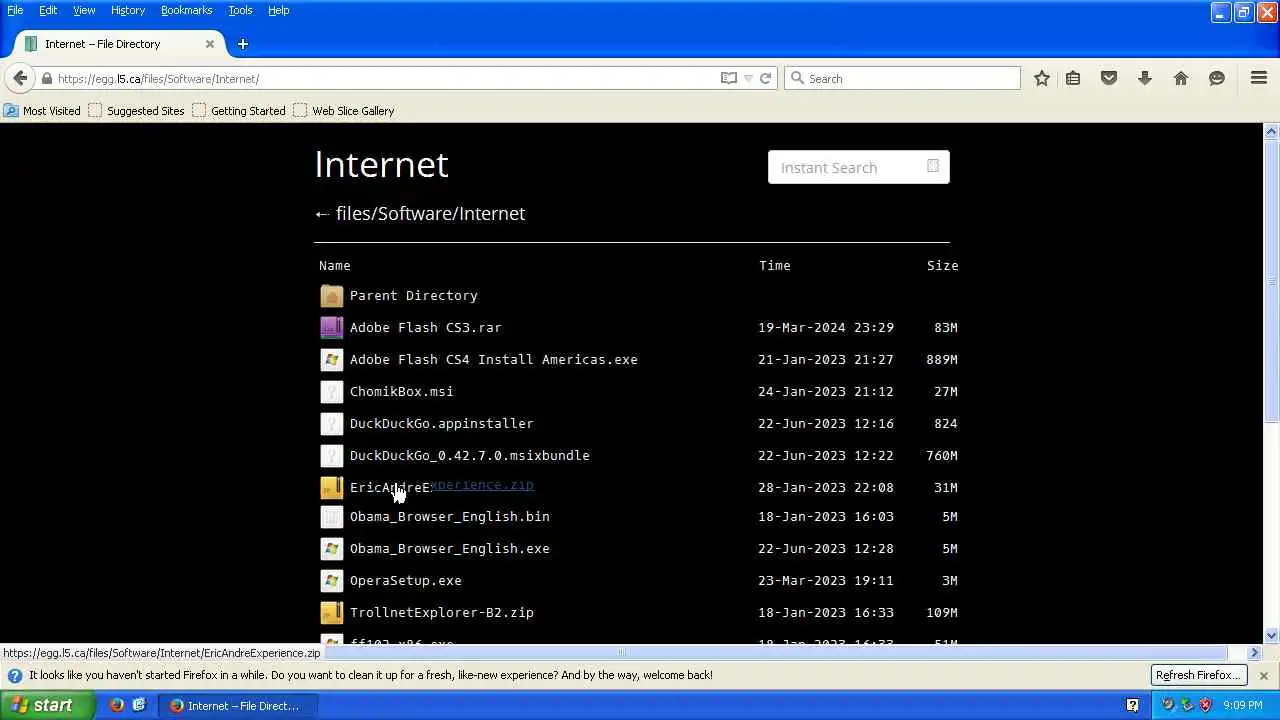The height and width of the screenshot is (720, 1280).
Task: Click the Parent Directory folder icon
Action: [x=331, y=296]
